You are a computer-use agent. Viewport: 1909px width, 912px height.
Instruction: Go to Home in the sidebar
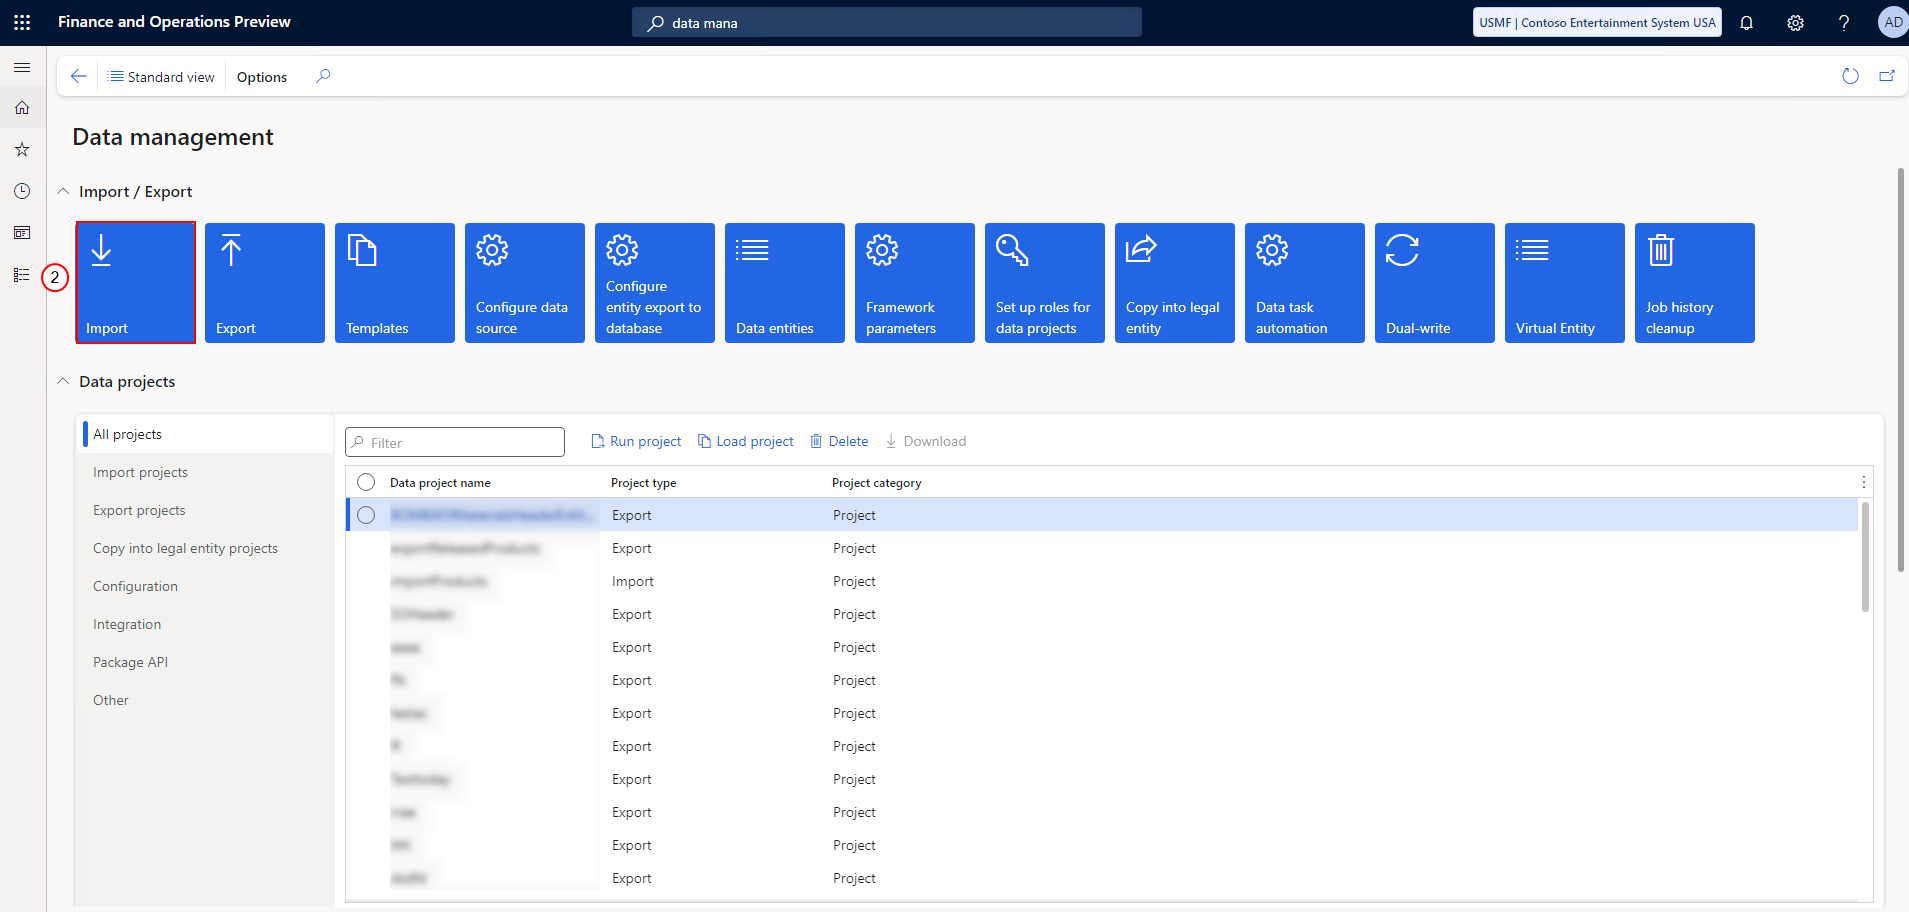[x=22, y=108]
